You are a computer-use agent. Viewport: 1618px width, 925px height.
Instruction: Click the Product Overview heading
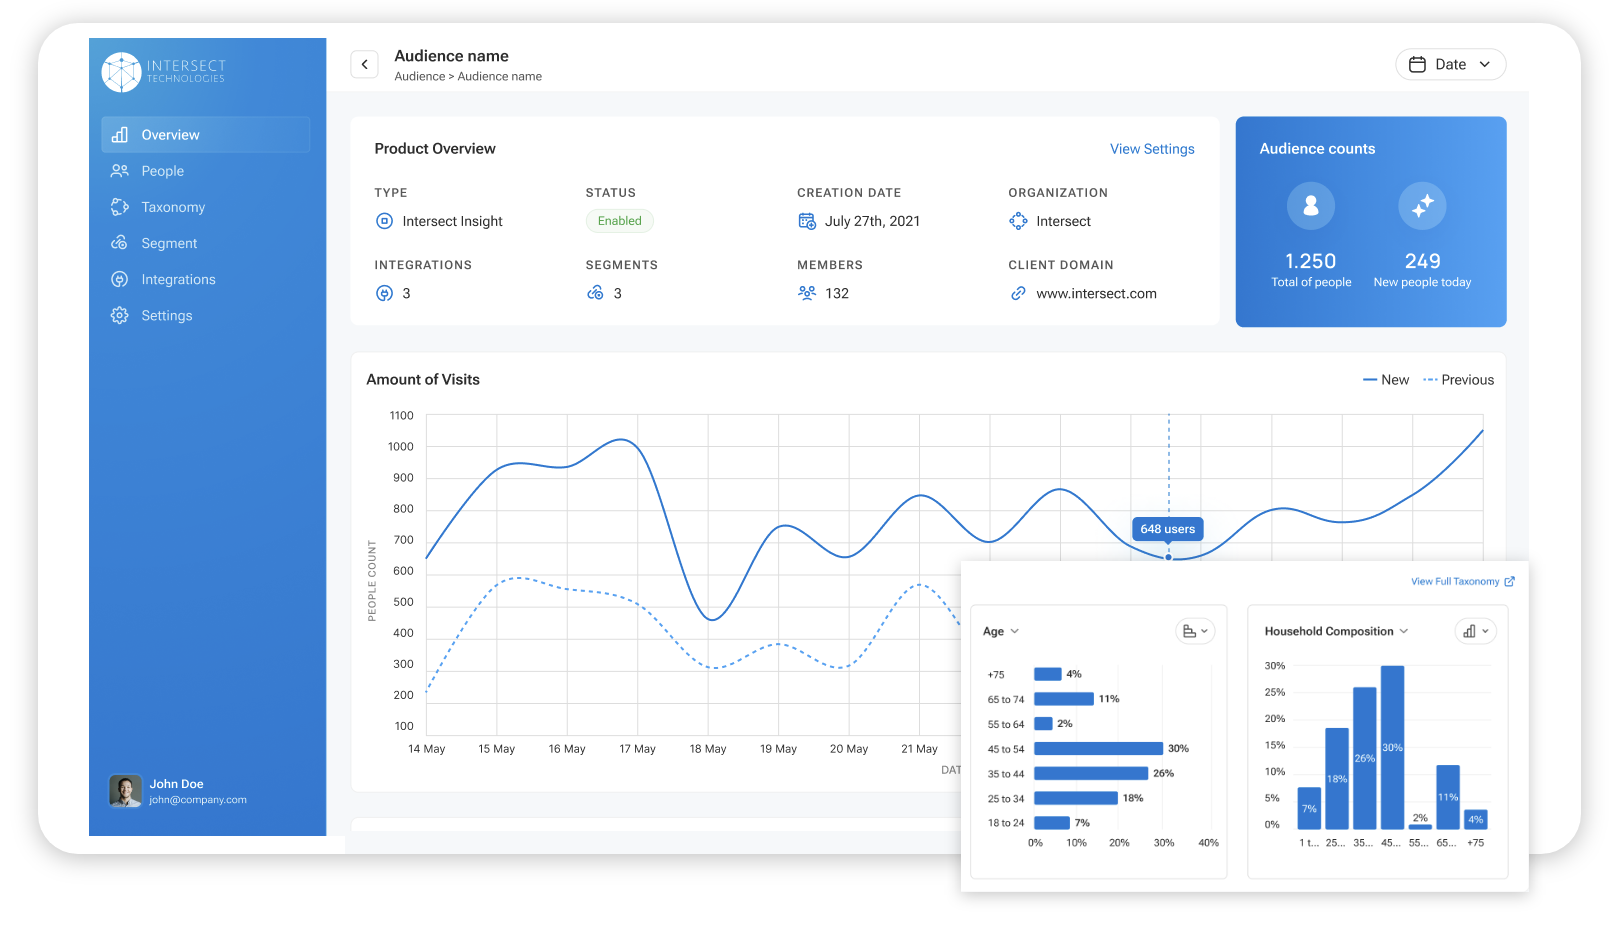(x=435, y=149)
